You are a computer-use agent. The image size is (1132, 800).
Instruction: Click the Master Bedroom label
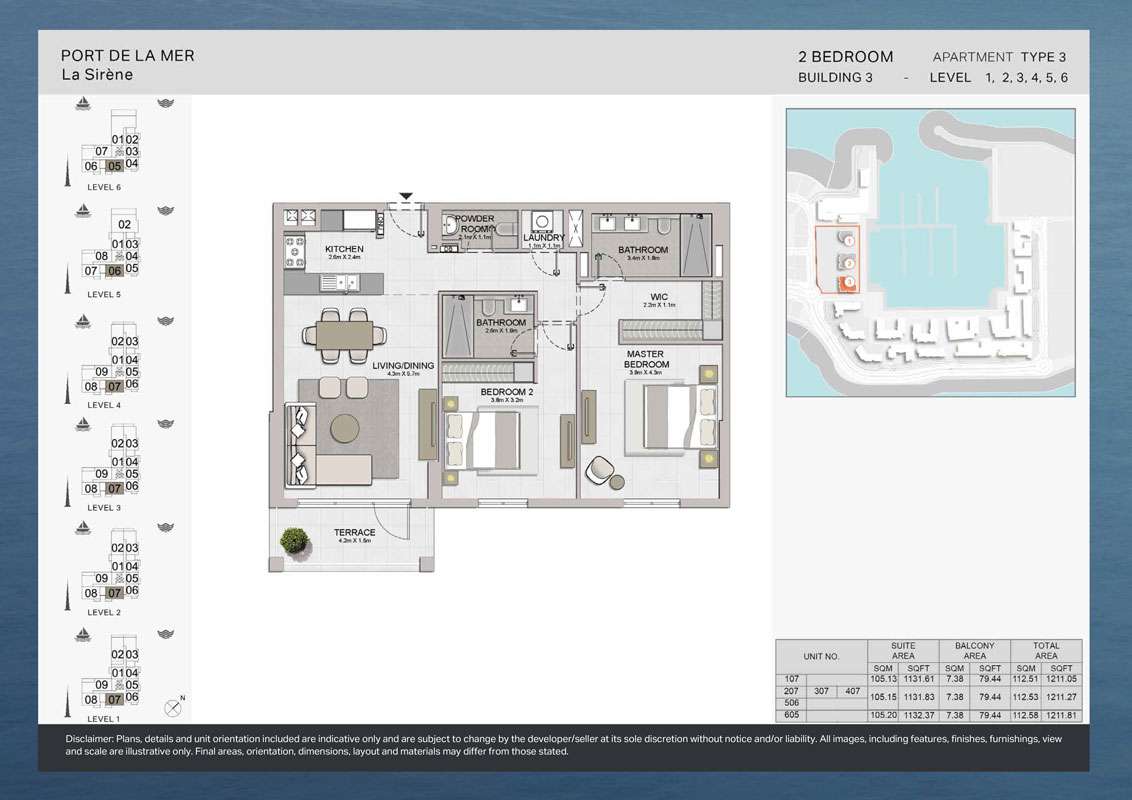click(x=647, y=360)
